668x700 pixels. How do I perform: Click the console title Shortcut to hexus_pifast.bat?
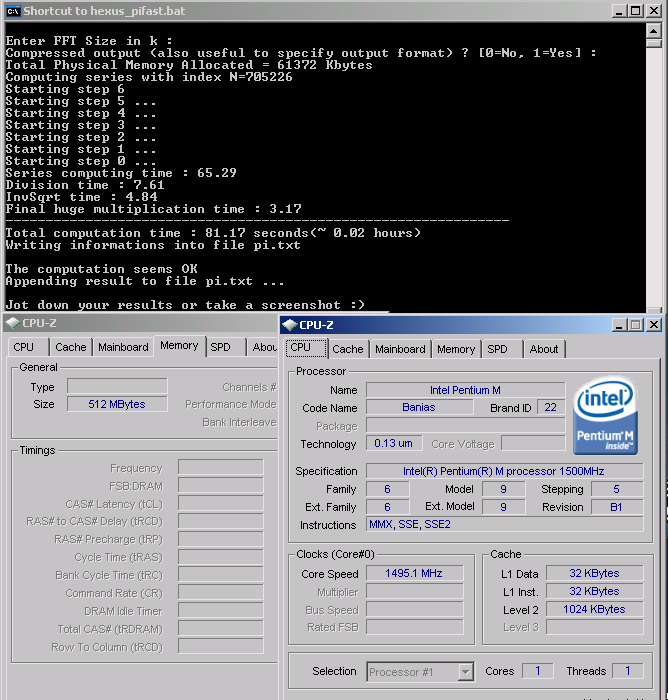[104, 11]
